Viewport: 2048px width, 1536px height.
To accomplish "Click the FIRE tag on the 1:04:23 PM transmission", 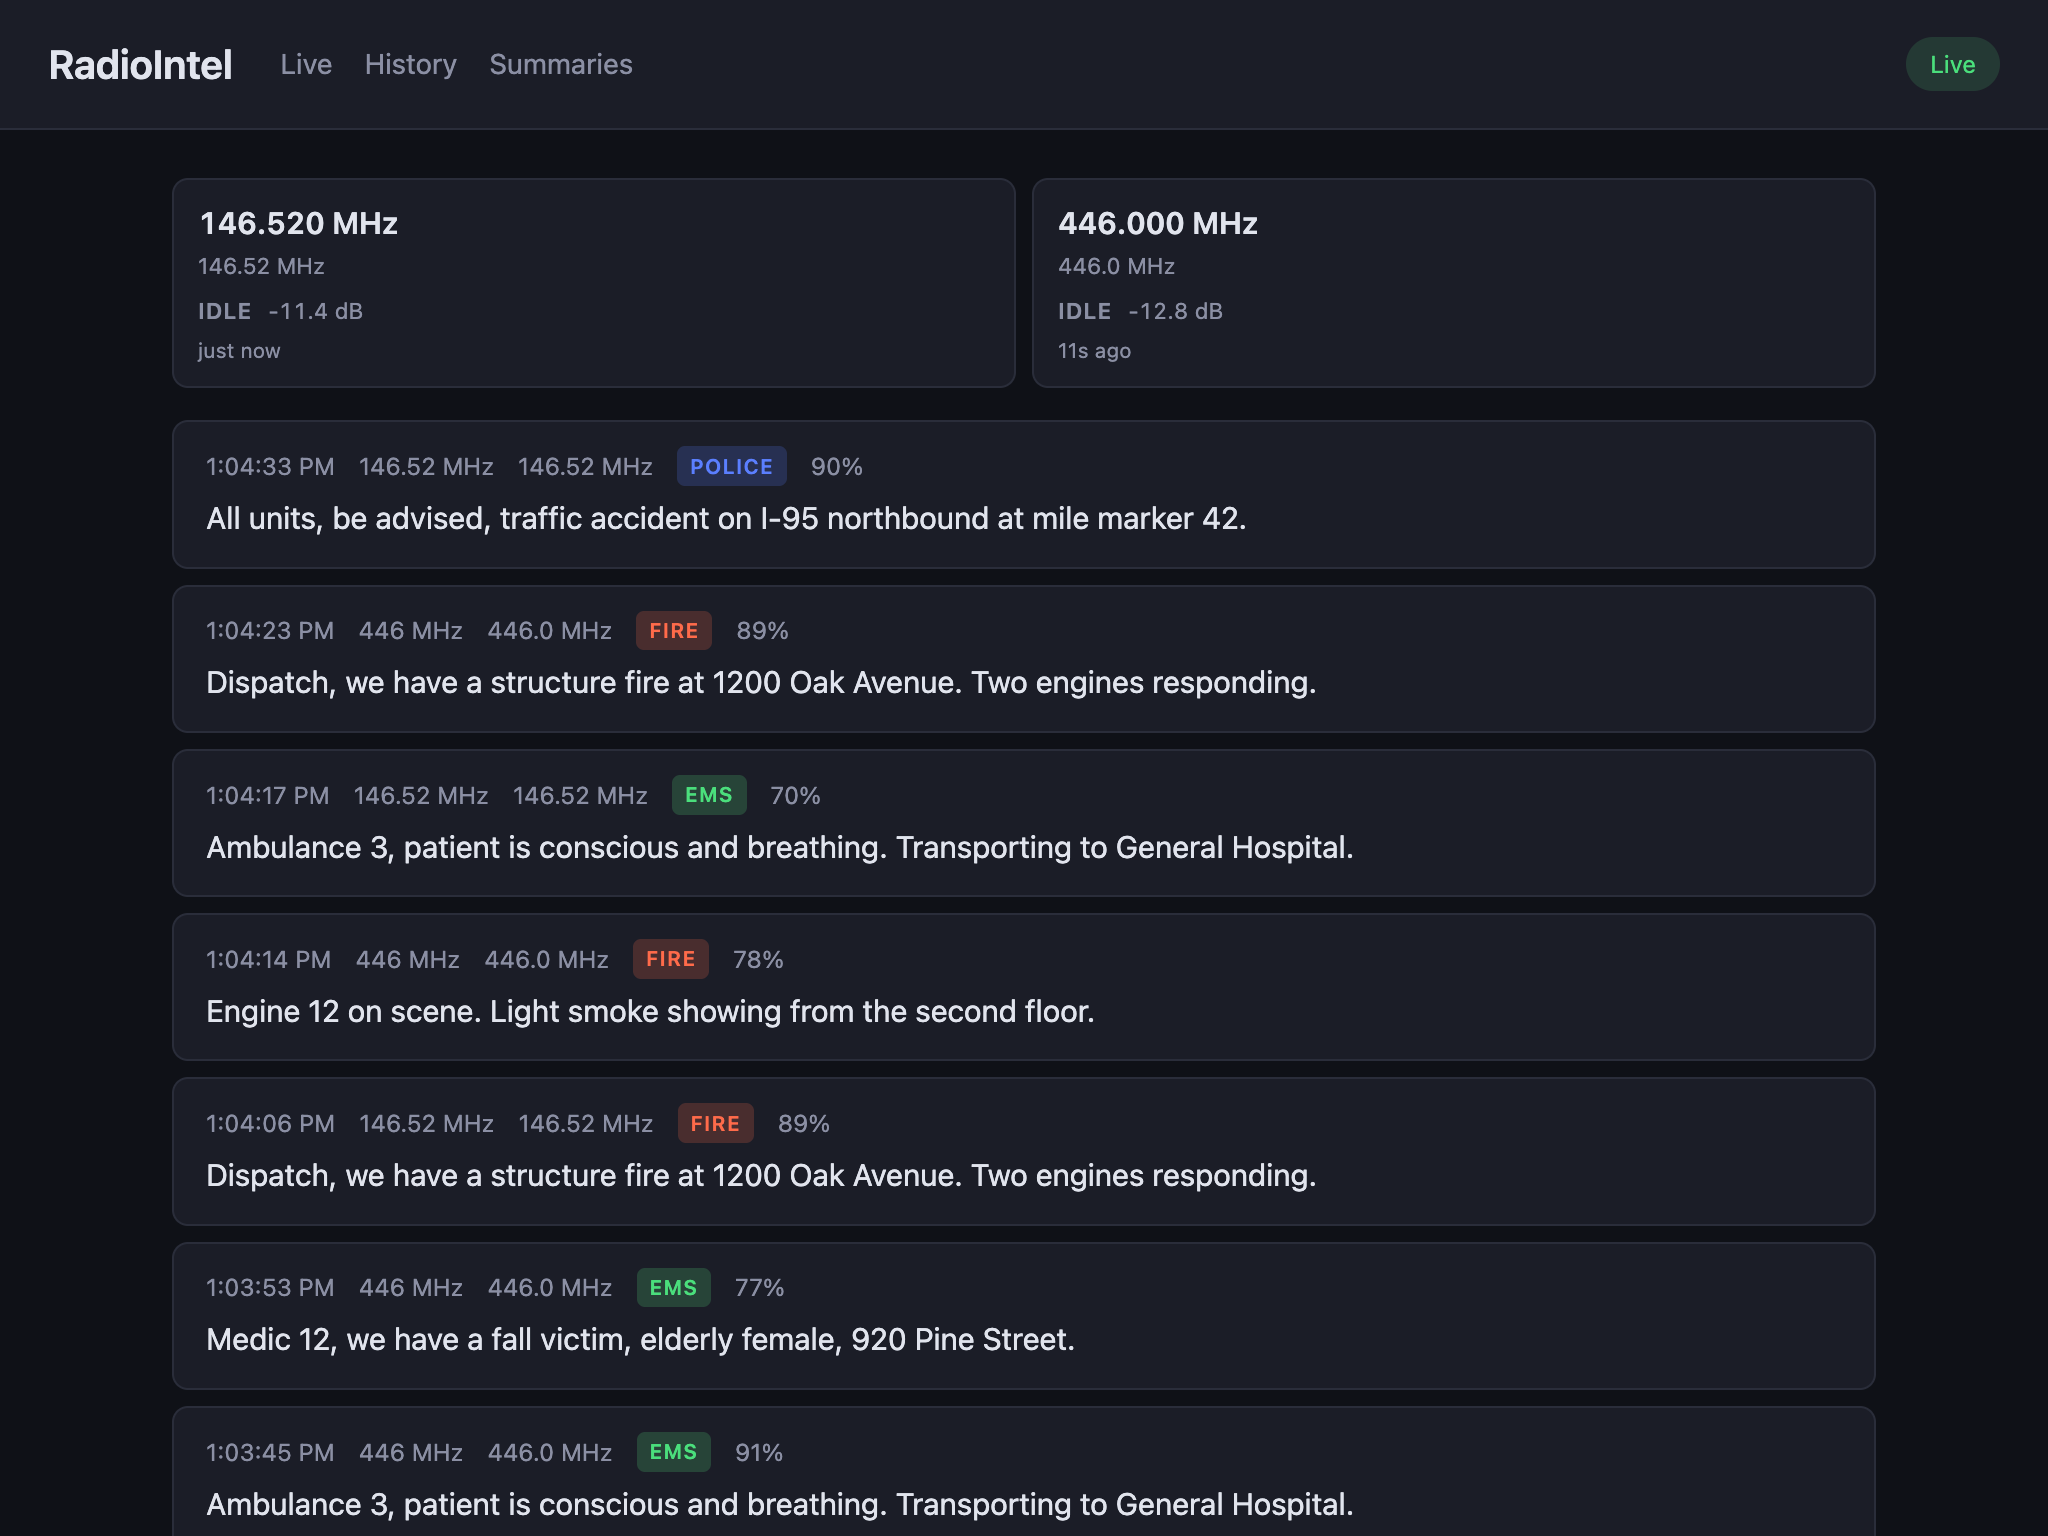I will [673, 630].
